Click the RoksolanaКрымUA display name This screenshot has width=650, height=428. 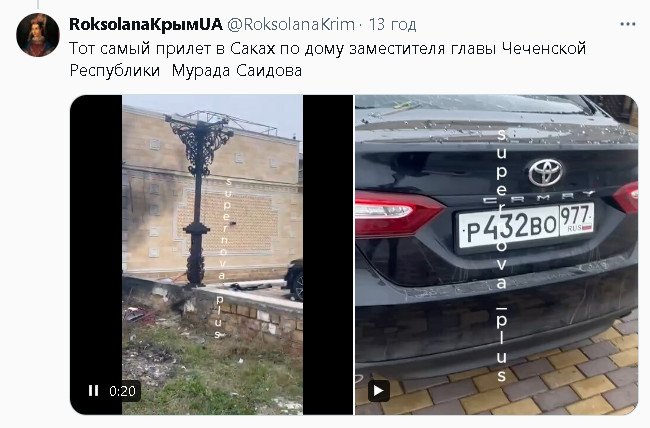146,24
